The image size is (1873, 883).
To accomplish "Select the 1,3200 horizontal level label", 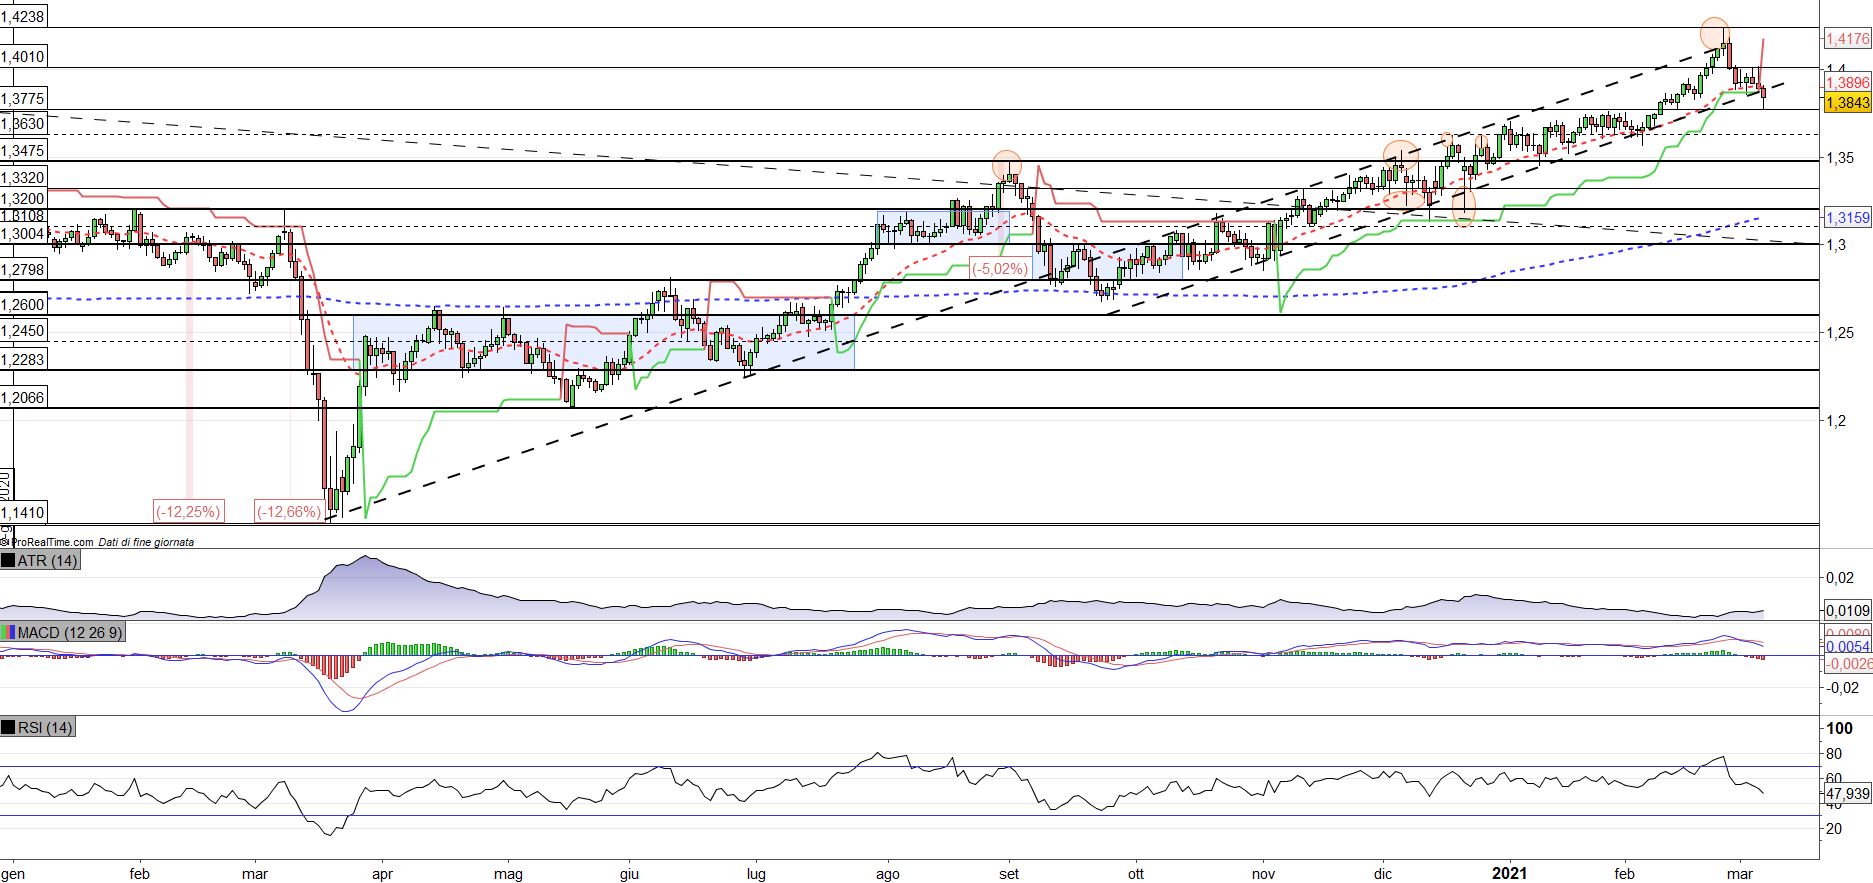I will click(23, 199).
